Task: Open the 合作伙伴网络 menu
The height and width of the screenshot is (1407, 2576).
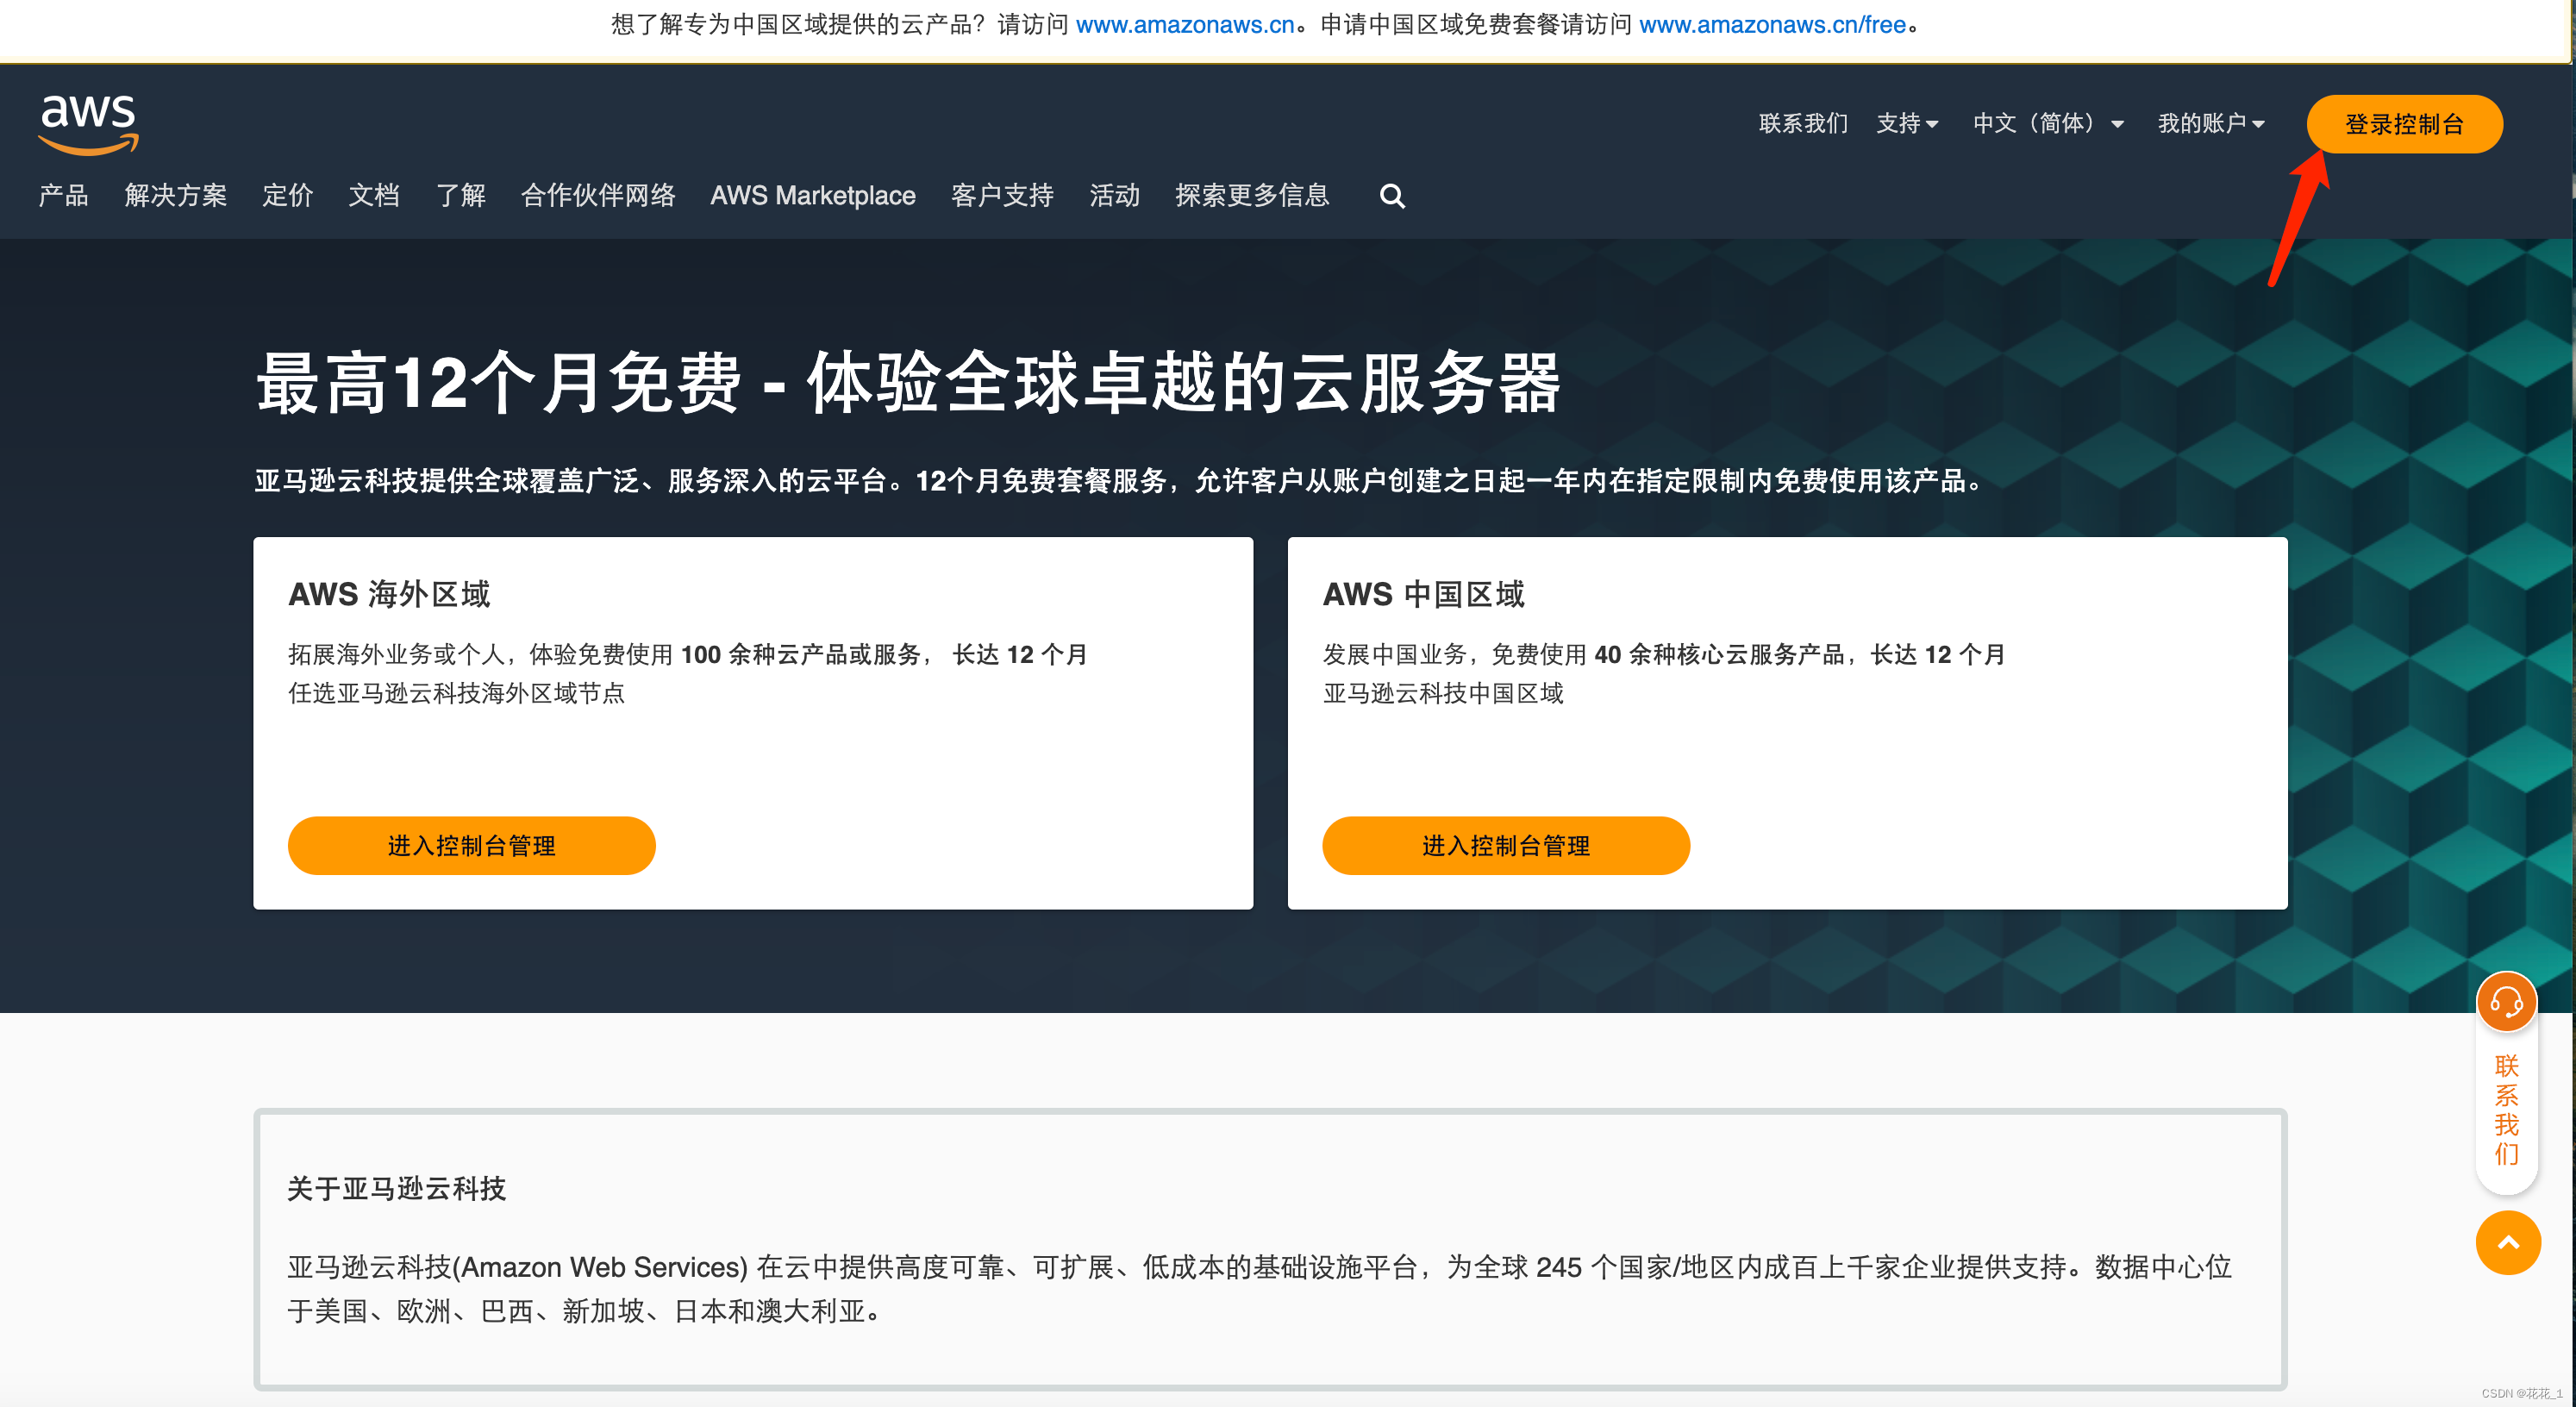Action: tap(598, 195)
